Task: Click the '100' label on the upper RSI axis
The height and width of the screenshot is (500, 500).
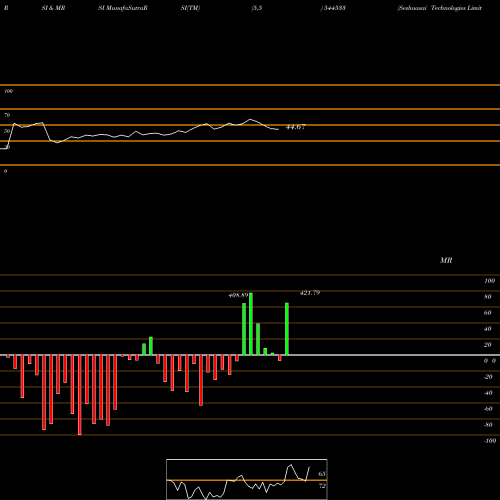Action: [8, 91]
